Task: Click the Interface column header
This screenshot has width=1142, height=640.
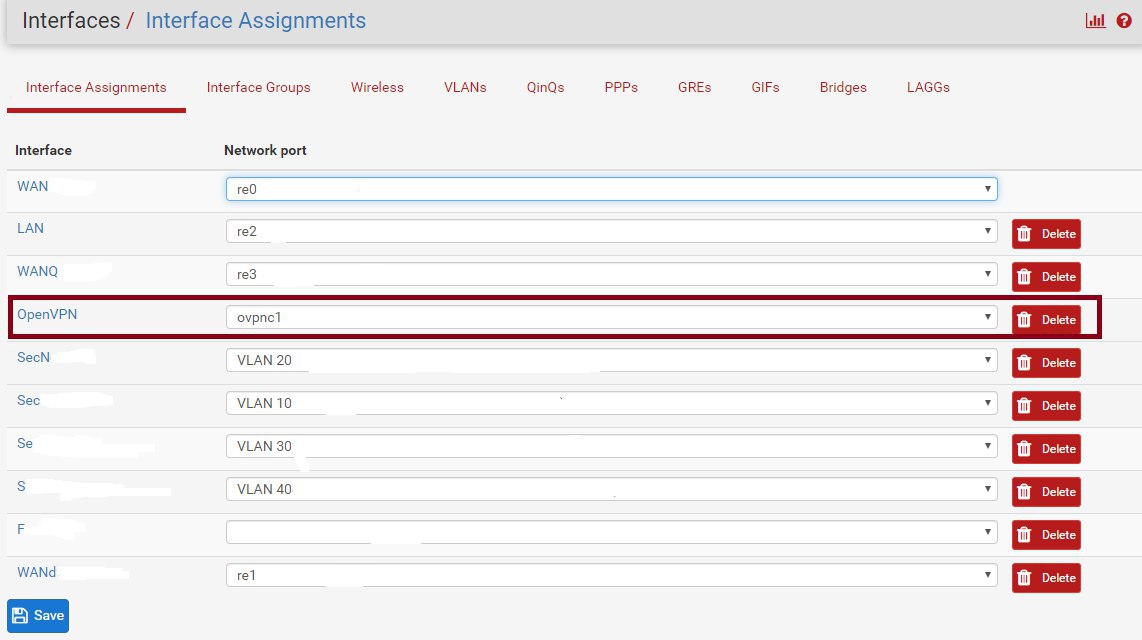Action: 44,151
